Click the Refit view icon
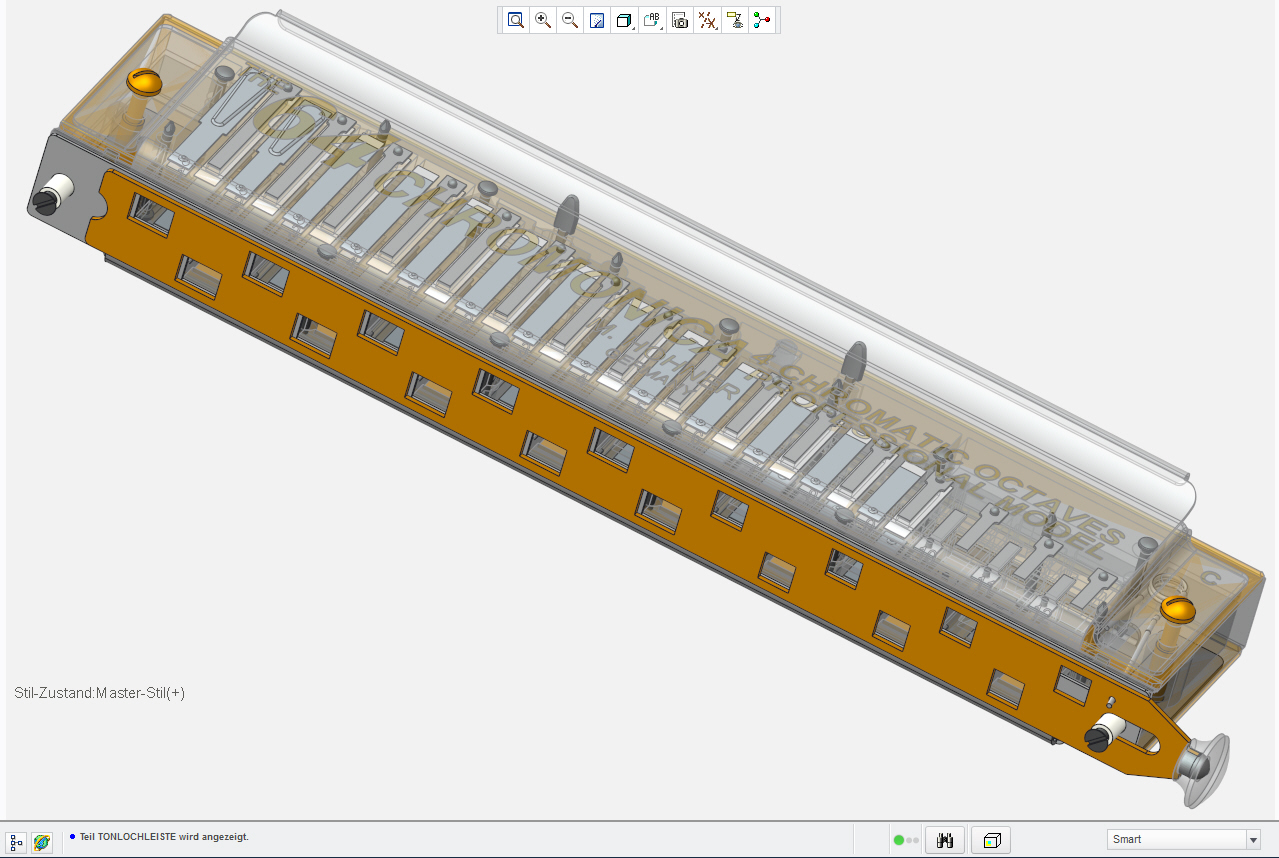This screenshot has width=1279, height=858. (516, 20)
